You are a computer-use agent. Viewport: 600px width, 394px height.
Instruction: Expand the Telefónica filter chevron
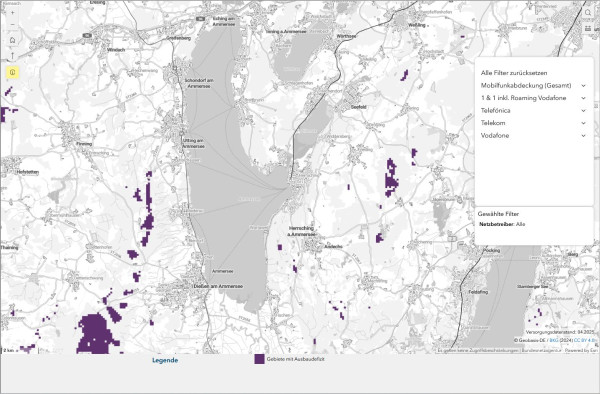(x=583, y=111)
